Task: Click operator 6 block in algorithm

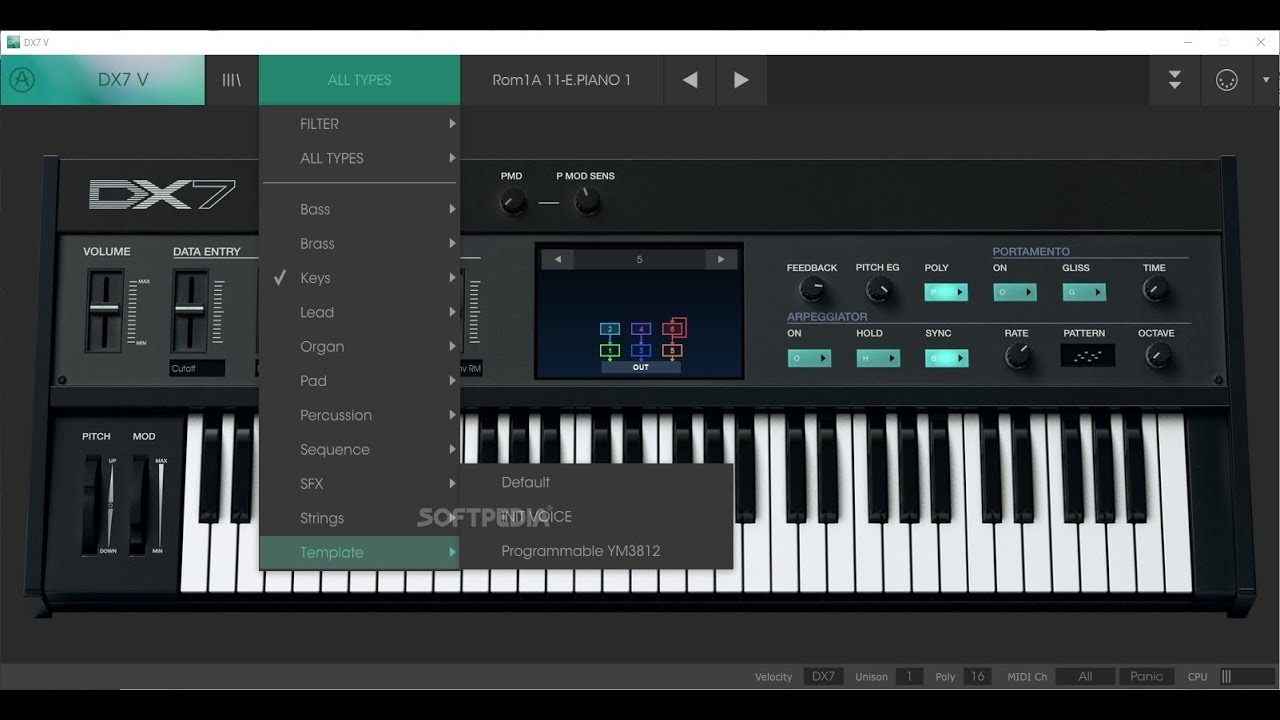Action: [674, 328]
